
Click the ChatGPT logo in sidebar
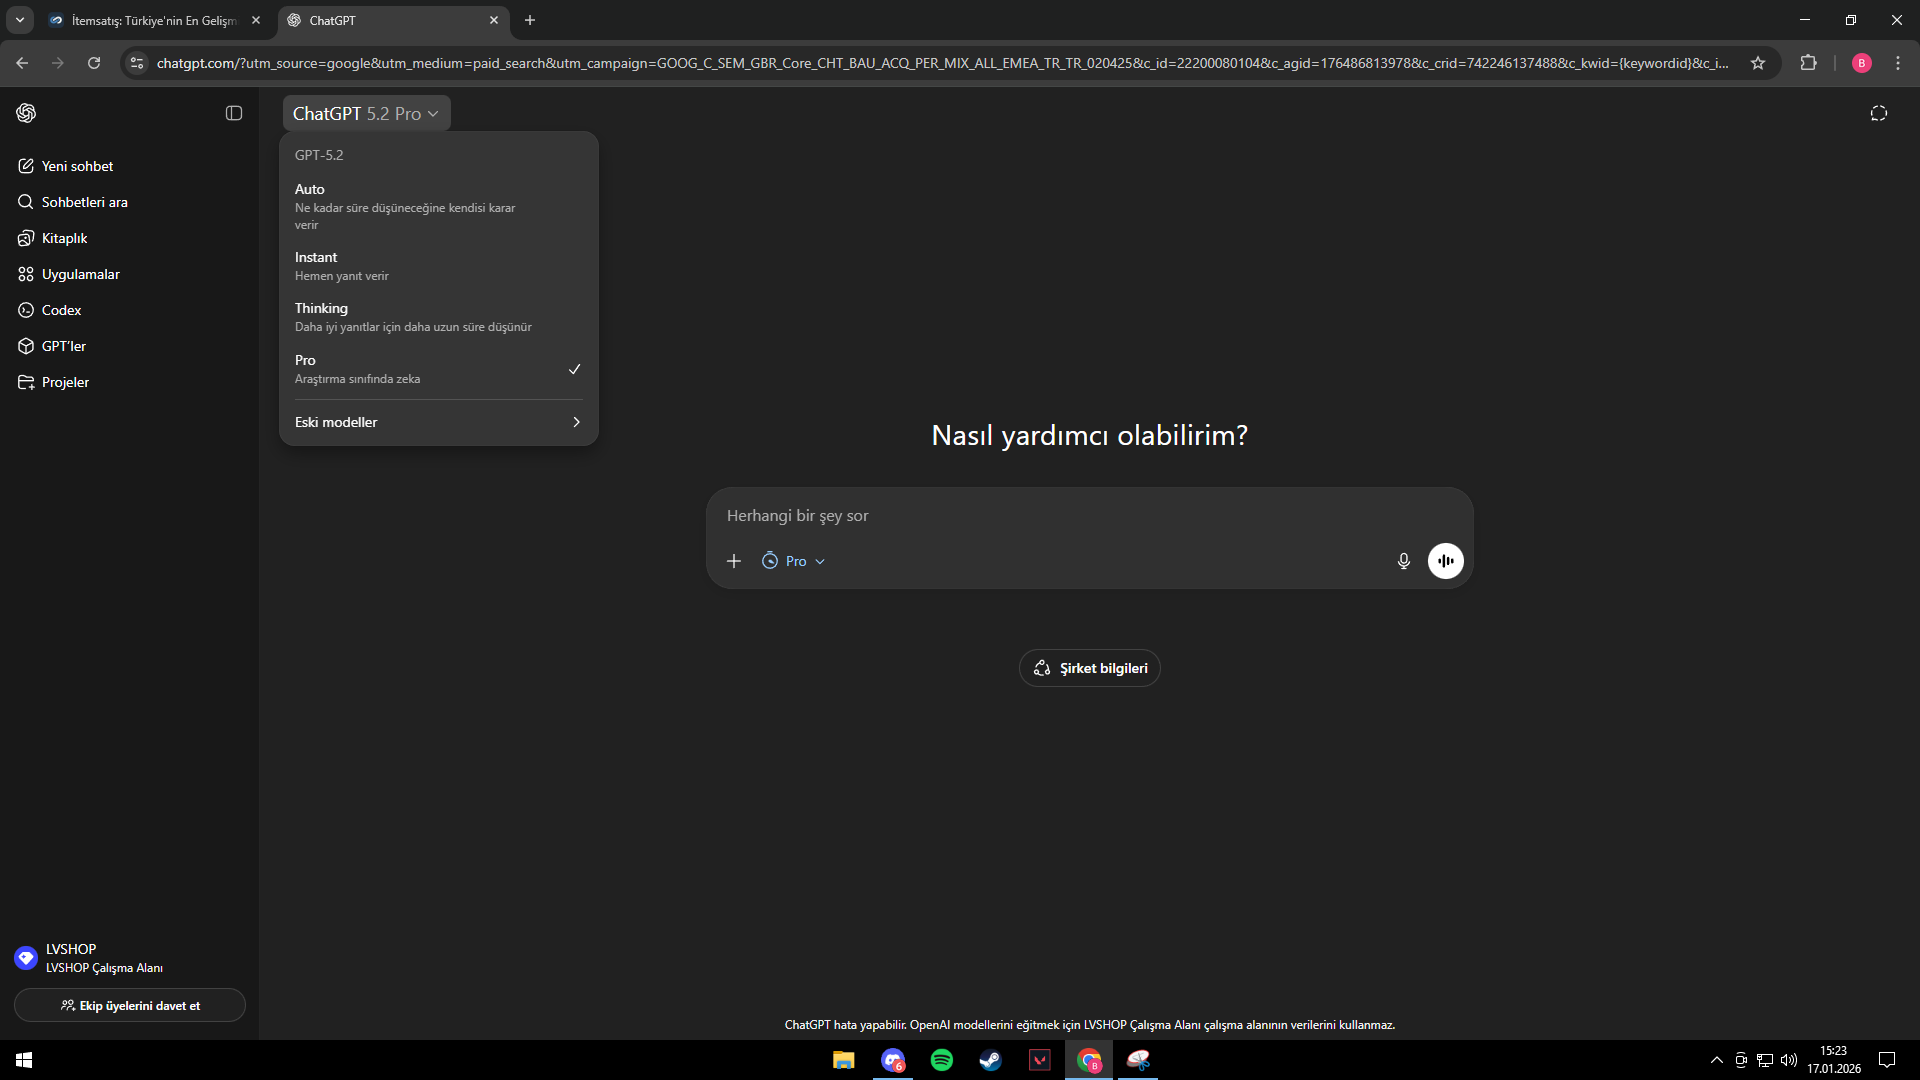[27, 113]
